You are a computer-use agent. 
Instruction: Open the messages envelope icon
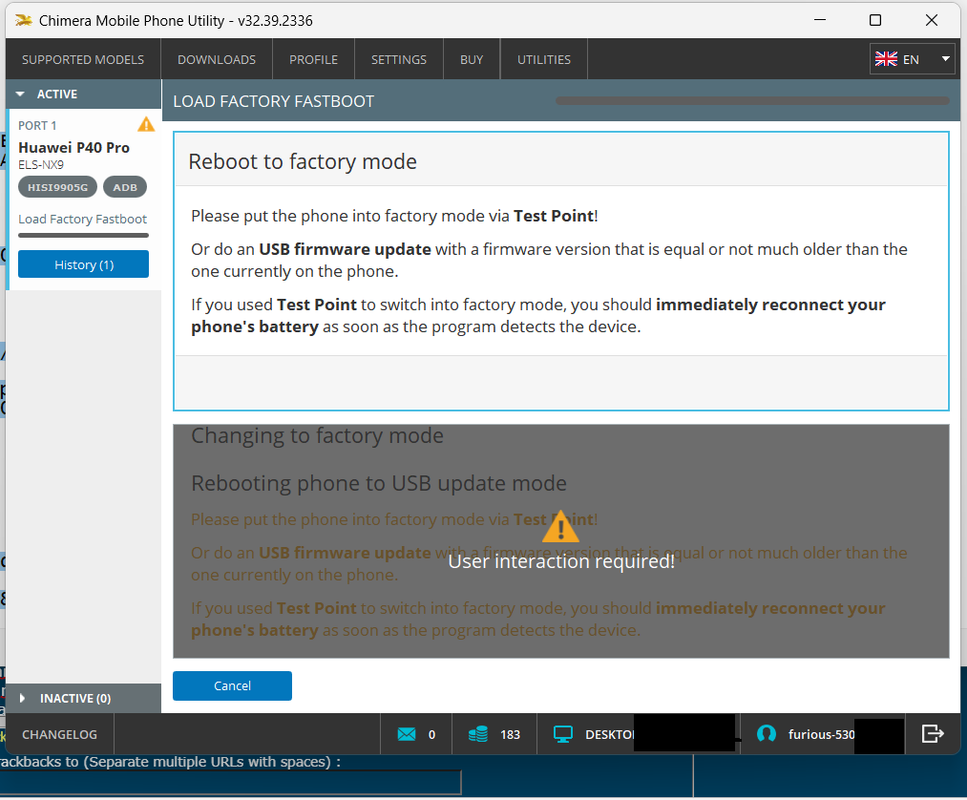(x=406, y=735)
